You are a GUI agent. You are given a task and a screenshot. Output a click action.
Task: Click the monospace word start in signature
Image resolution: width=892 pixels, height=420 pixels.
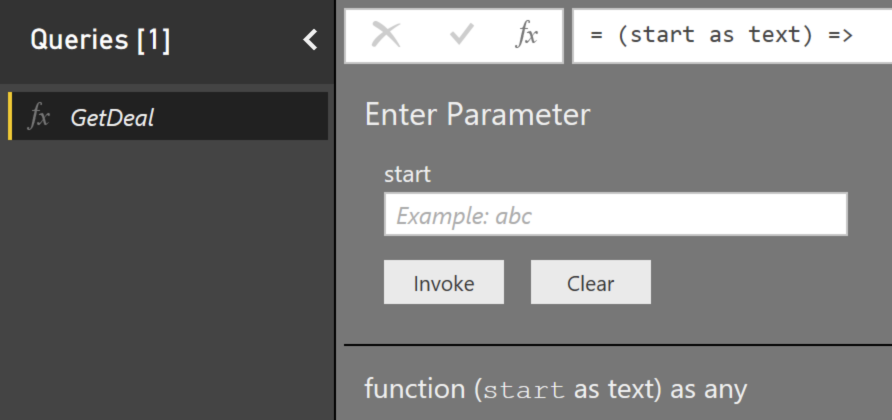pyautogui.click(x=523, y=389)
